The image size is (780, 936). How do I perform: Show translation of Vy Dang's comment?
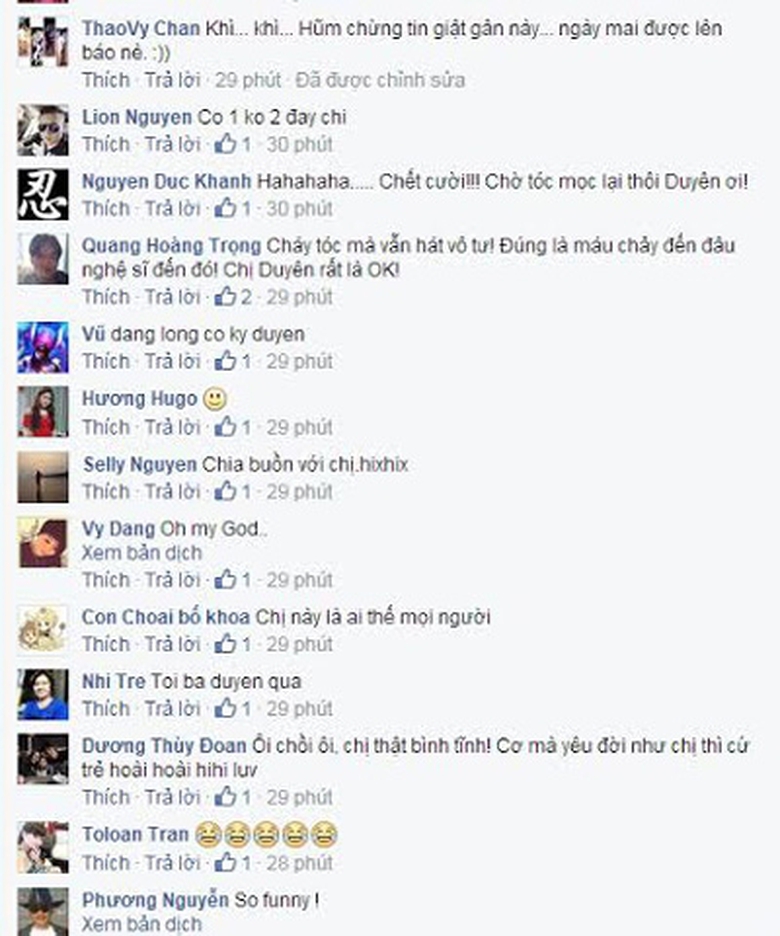[x=141, y=553]
